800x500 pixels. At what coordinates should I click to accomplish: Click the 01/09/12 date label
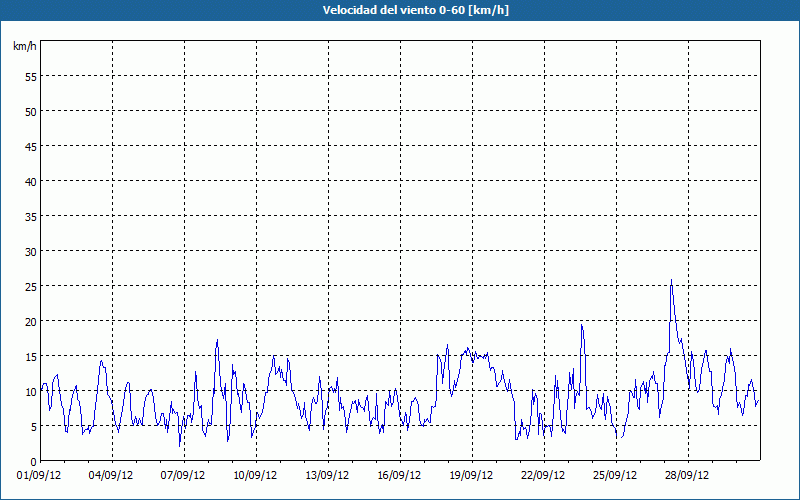[x=39, y=476]
